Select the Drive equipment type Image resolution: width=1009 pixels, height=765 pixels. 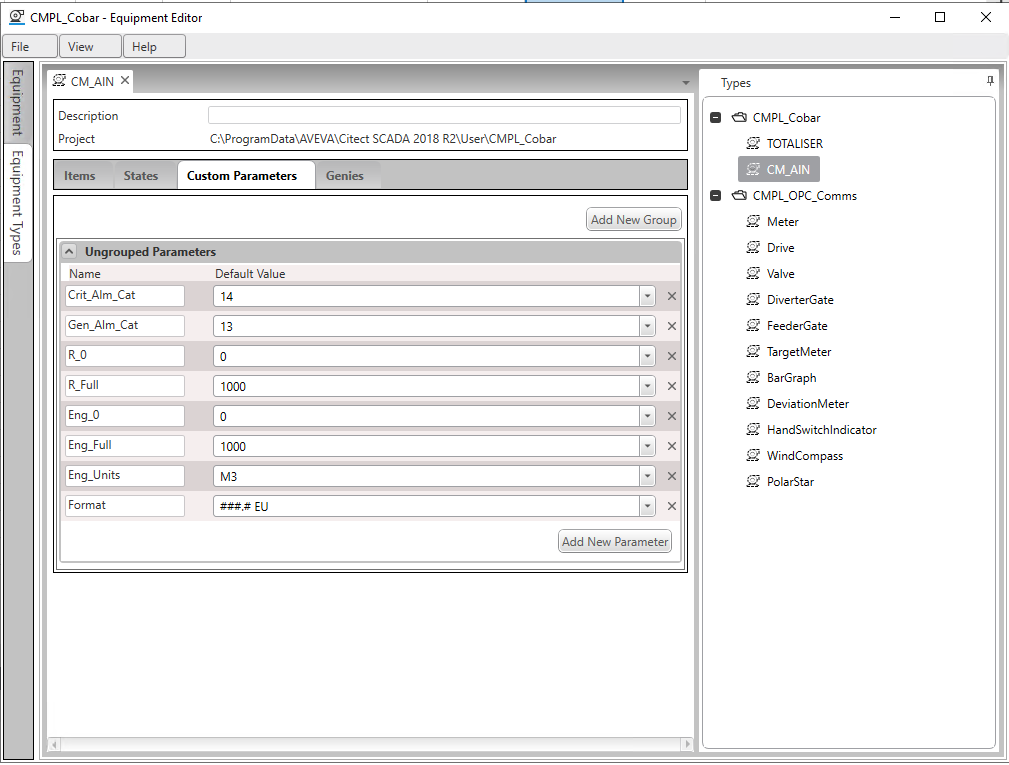770,248
